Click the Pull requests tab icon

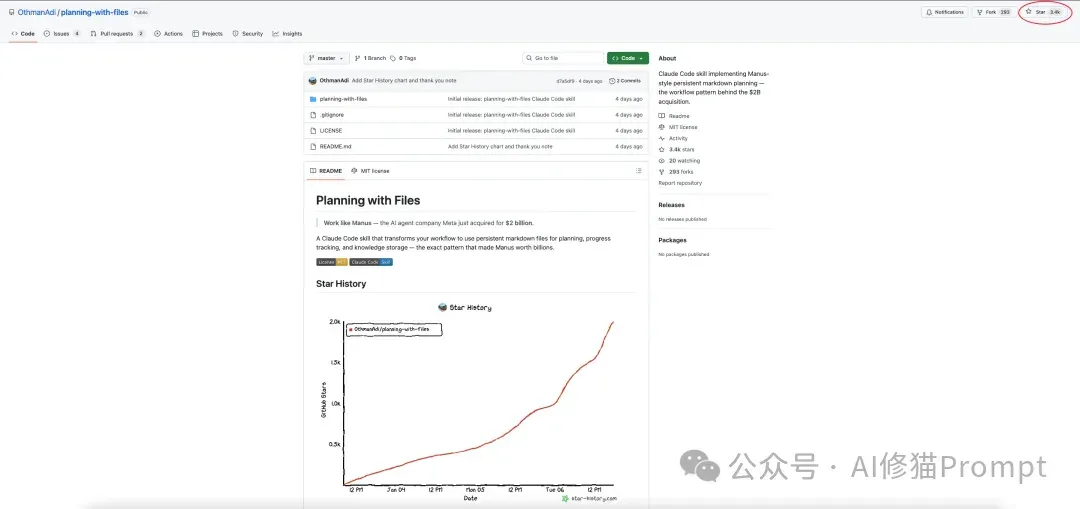[x=94, y=33]
